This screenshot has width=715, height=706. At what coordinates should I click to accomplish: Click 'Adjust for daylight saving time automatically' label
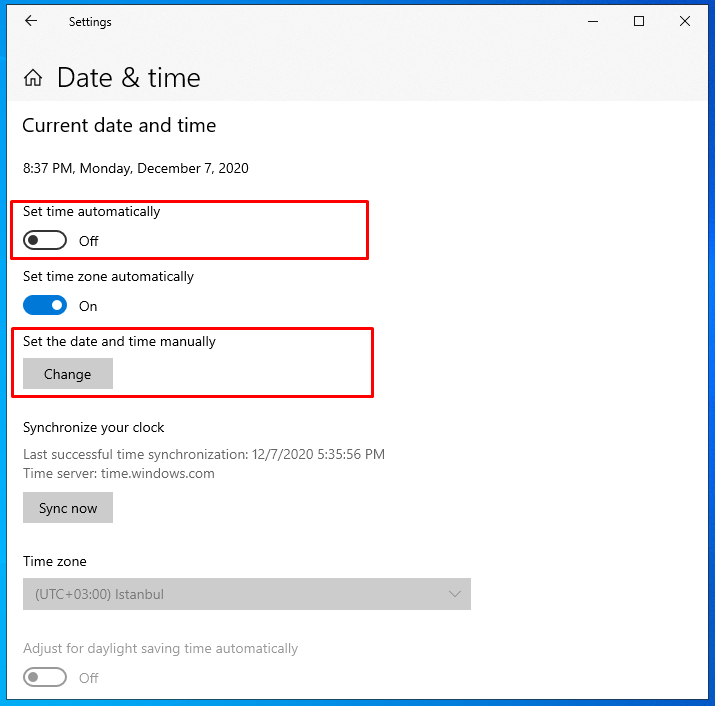coord(161,649)
